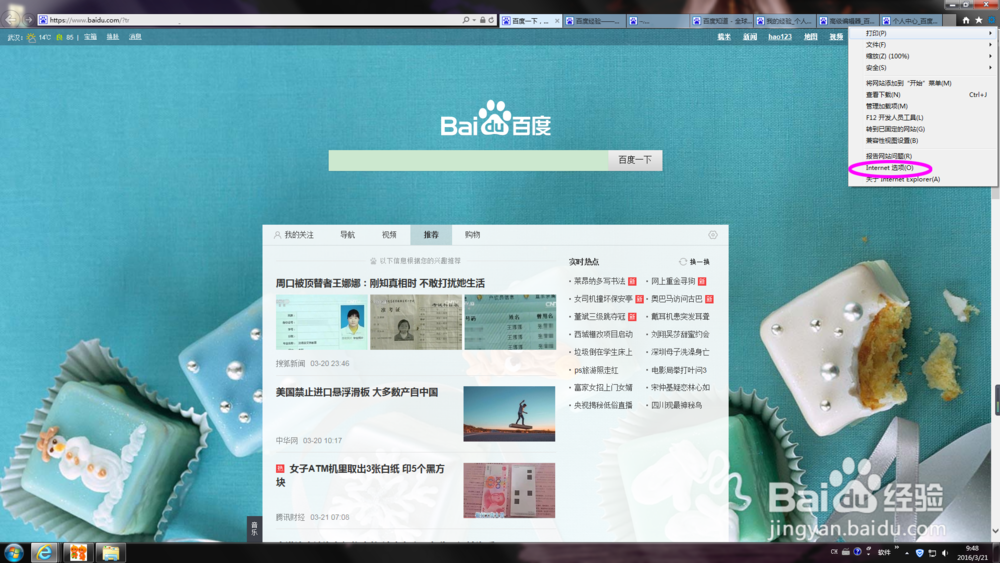
Task: Close the 百度一下 browser tab
Action: [557, 21]
